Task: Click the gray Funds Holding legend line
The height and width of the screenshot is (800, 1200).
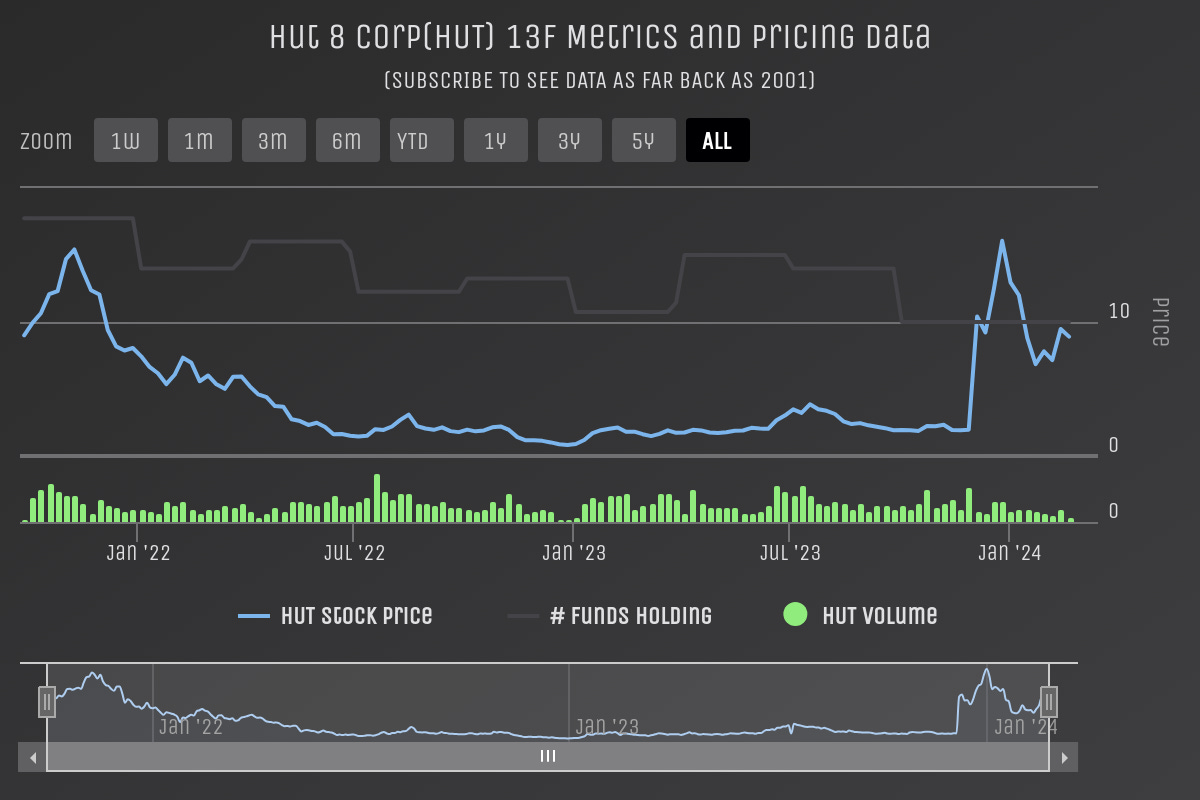Action: (523, 616)
